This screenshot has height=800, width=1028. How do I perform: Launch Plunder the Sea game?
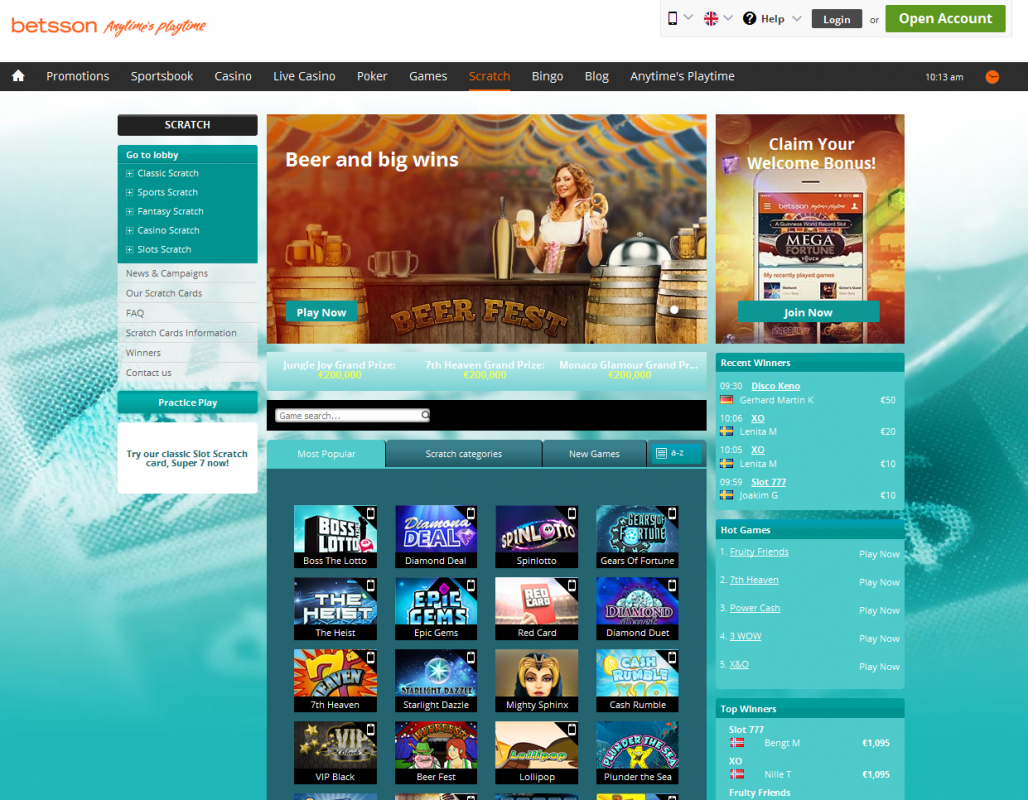[637, 753]
